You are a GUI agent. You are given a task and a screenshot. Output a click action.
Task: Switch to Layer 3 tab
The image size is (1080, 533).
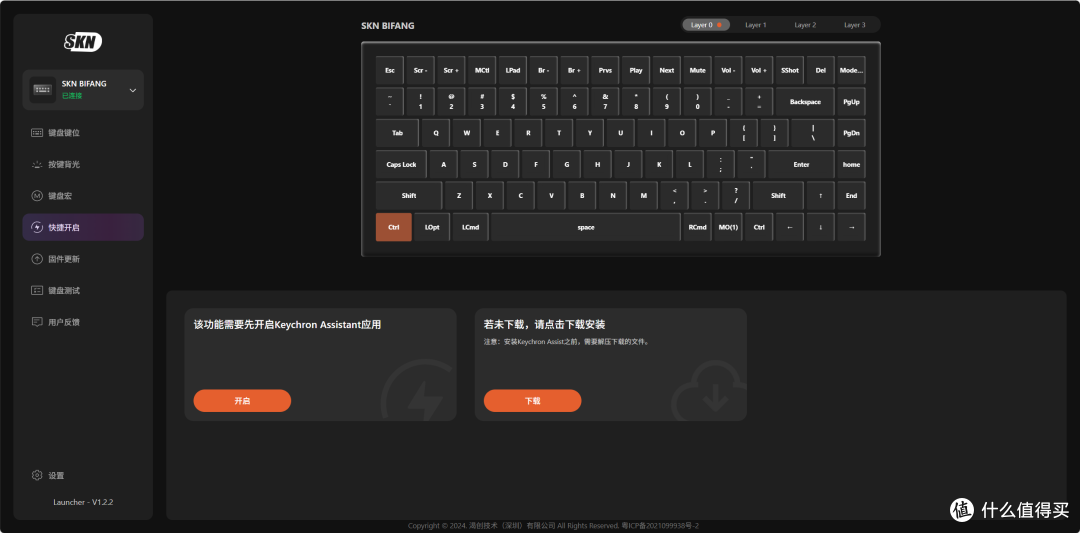[855, 25]
